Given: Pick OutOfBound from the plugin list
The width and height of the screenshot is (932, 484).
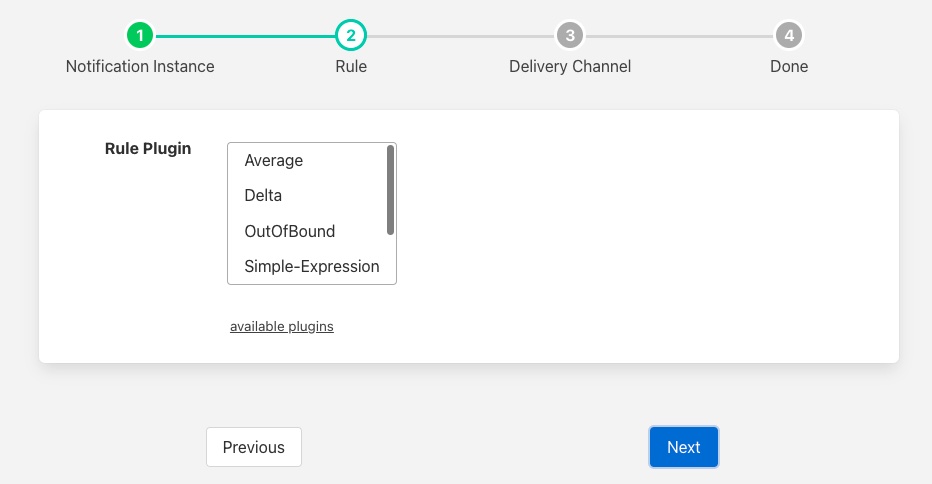Looking at the screenshot, I should point(289,231).
